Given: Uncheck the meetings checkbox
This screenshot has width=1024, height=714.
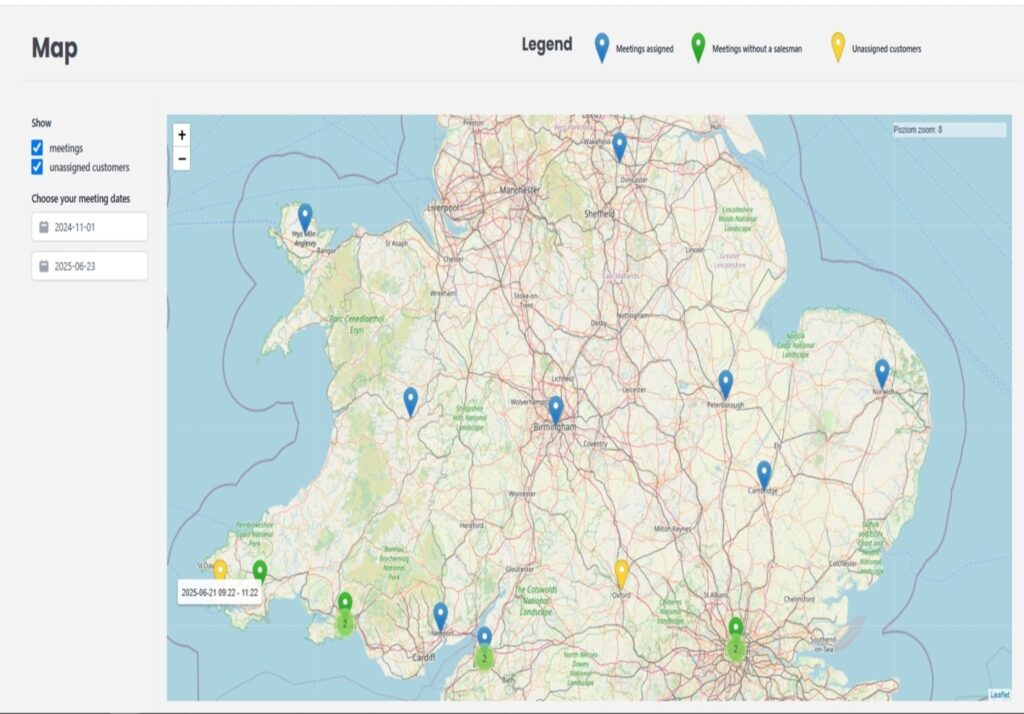Looking at the screenshot, I should (37, 148).
